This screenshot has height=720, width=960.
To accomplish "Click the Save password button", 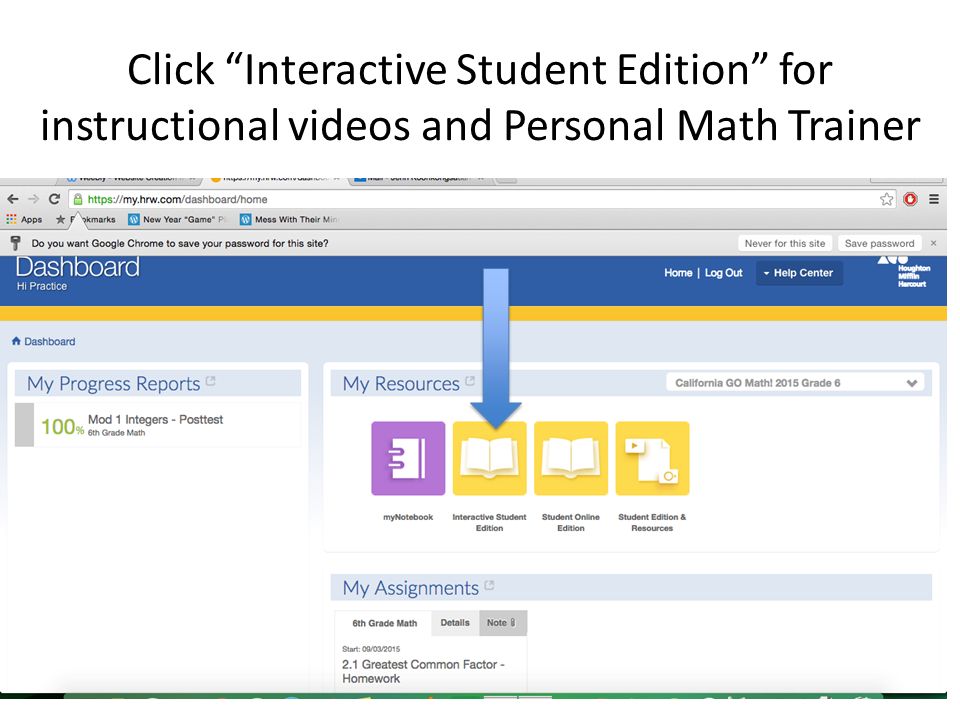I will click(x=879, y=243).
